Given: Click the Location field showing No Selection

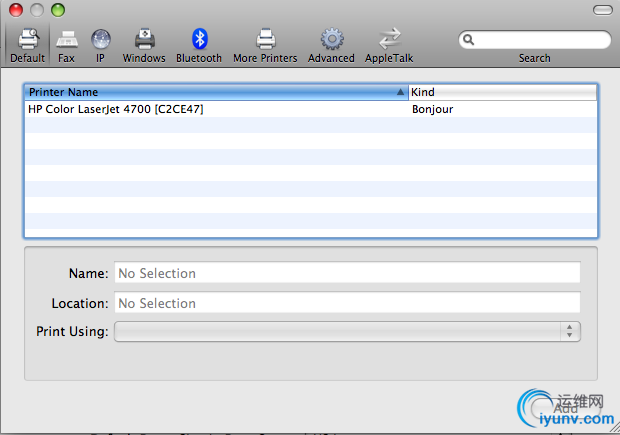Looking at the screenshot, I should [x=347, y=303].
